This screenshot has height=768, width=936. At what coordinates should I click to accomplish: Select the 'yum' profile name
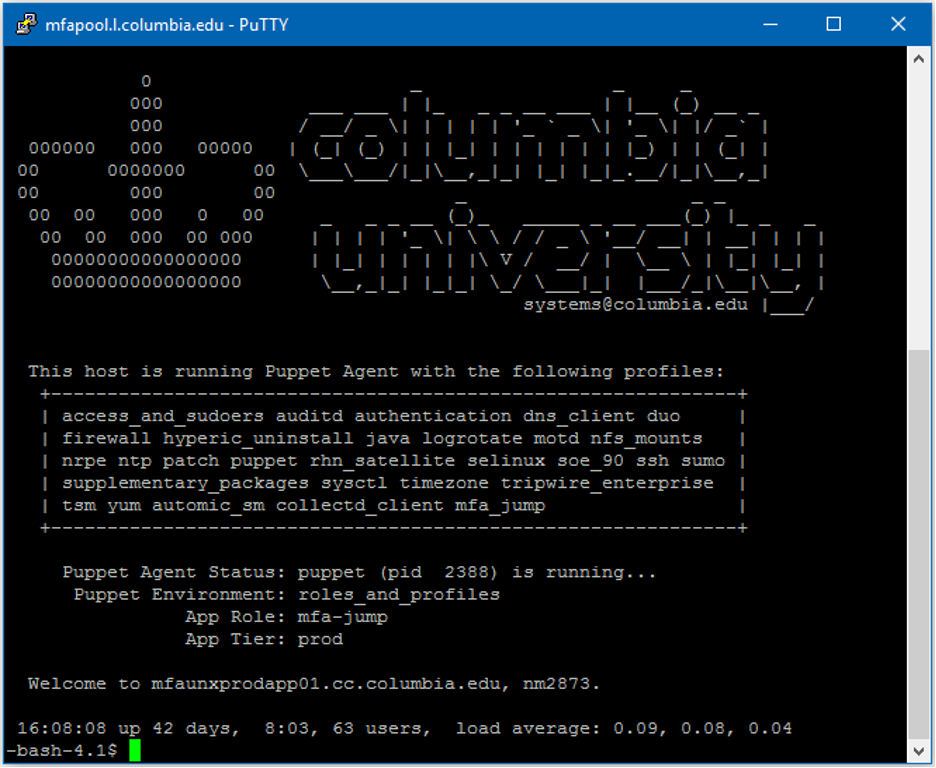coord(124,505)
